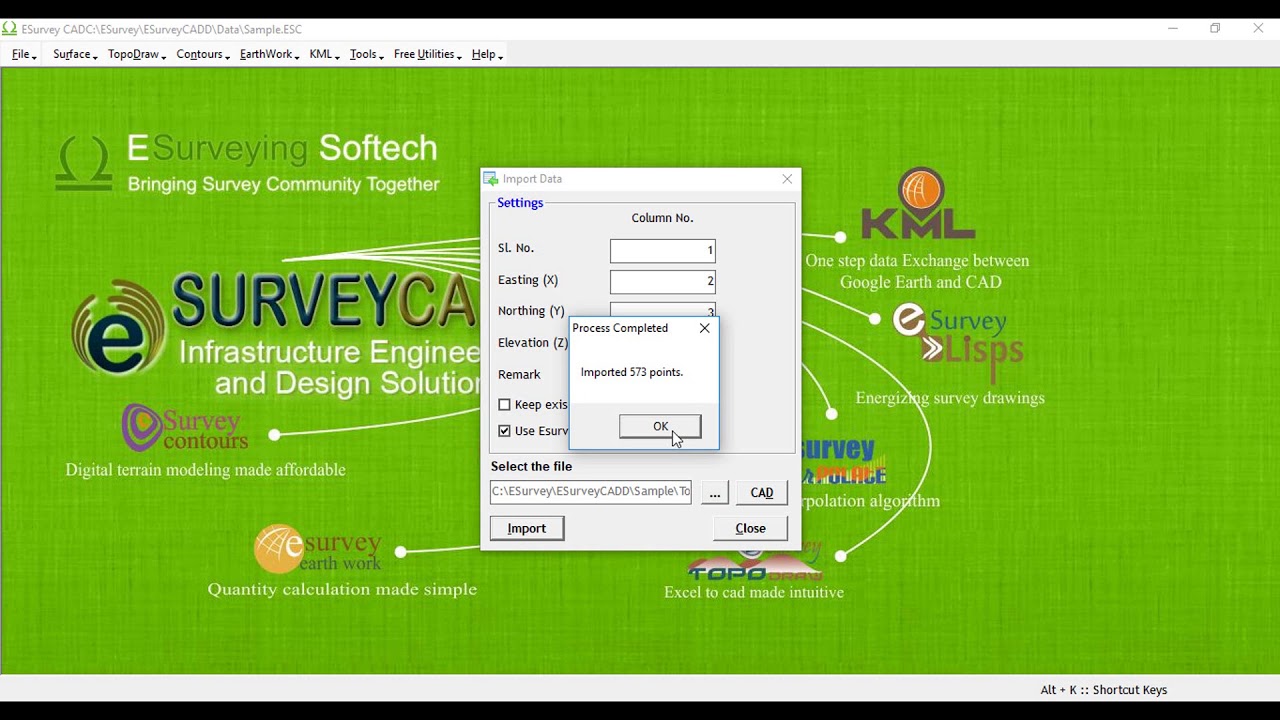Click the 'Import Data' dialog title text
The width and height of the screenshot is (1280, 720).
(532, 179)
